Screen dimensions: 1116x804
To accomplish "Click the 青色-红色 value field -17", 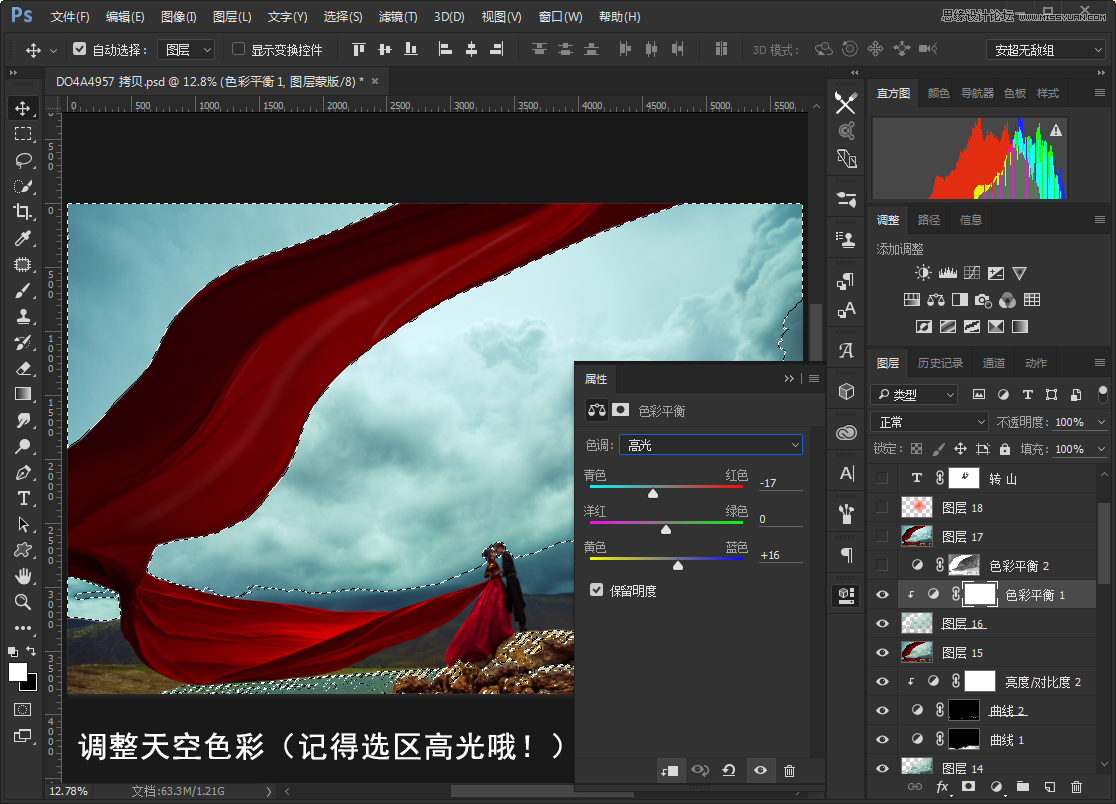I will 780,482.
